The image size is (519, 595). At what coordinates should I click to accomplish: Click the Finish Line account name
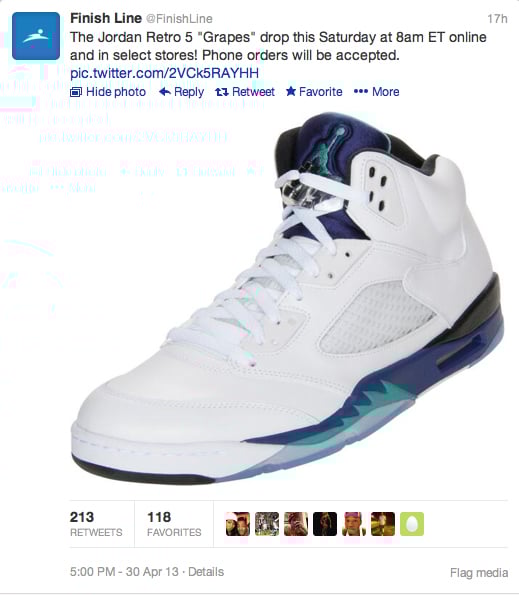pyautogui.click(x=106, y=18)
